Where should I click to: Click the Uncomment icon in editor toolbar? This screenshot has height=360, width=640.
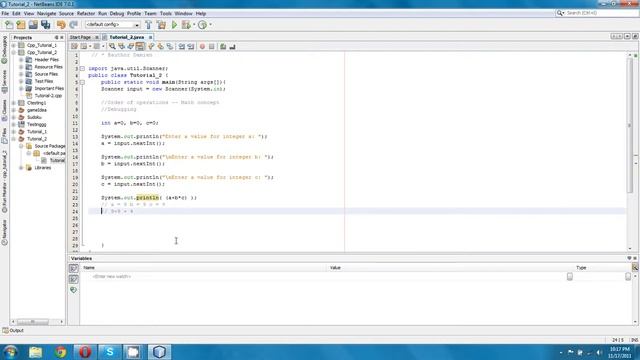click(x=232, y=47)
